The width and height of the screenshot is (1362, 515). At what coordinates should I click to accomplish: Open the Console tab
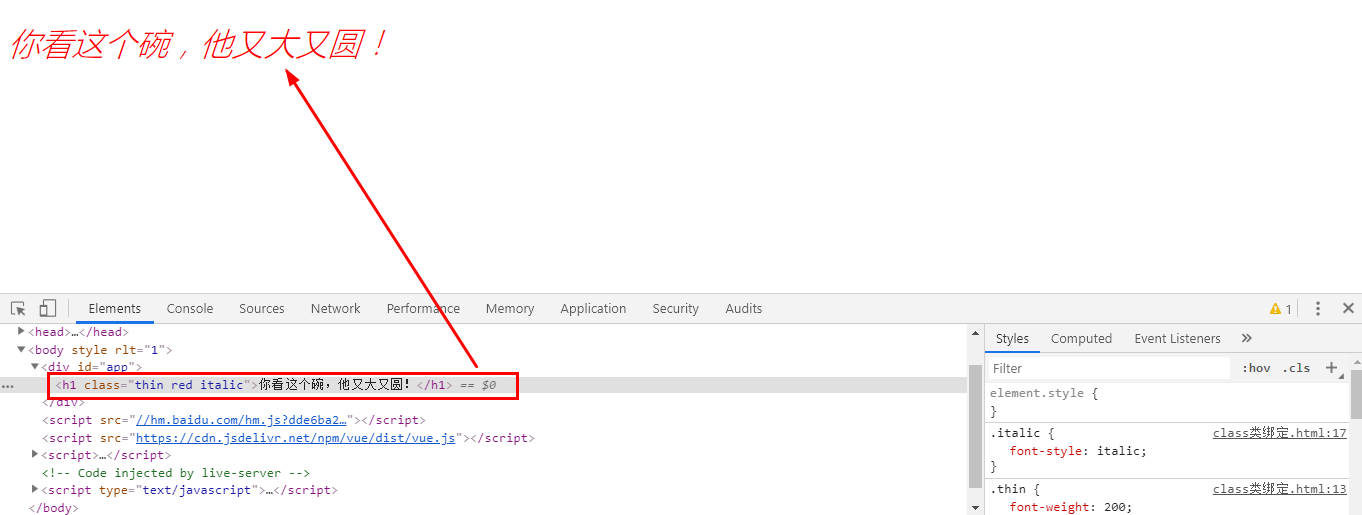tap(190, 309)
